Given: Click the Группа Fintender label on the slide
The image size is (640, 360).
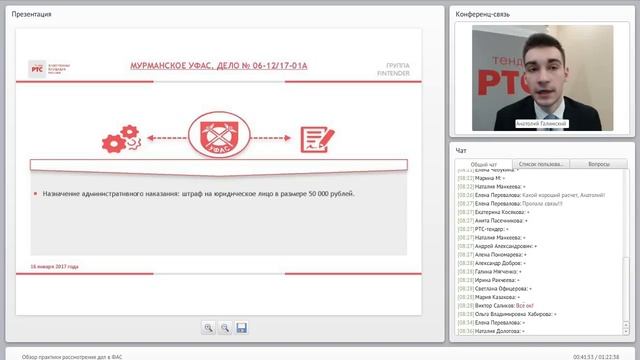Looking at the screenshot, I should [393, 69].
